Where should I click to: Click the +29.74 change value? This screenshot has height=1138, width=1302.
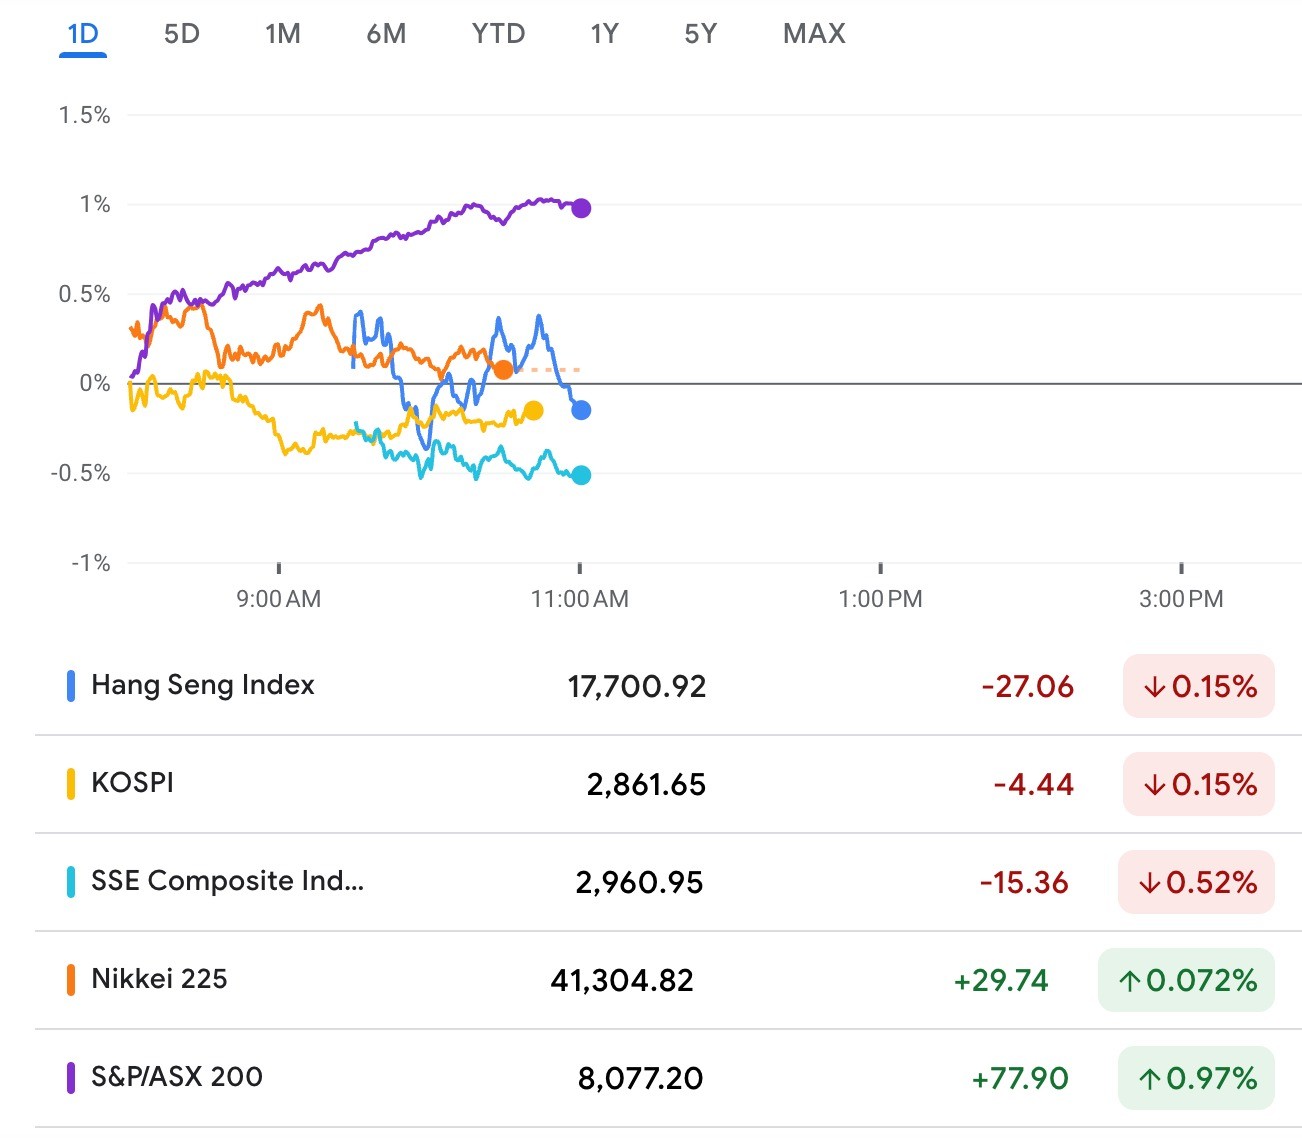[1001, 981]
